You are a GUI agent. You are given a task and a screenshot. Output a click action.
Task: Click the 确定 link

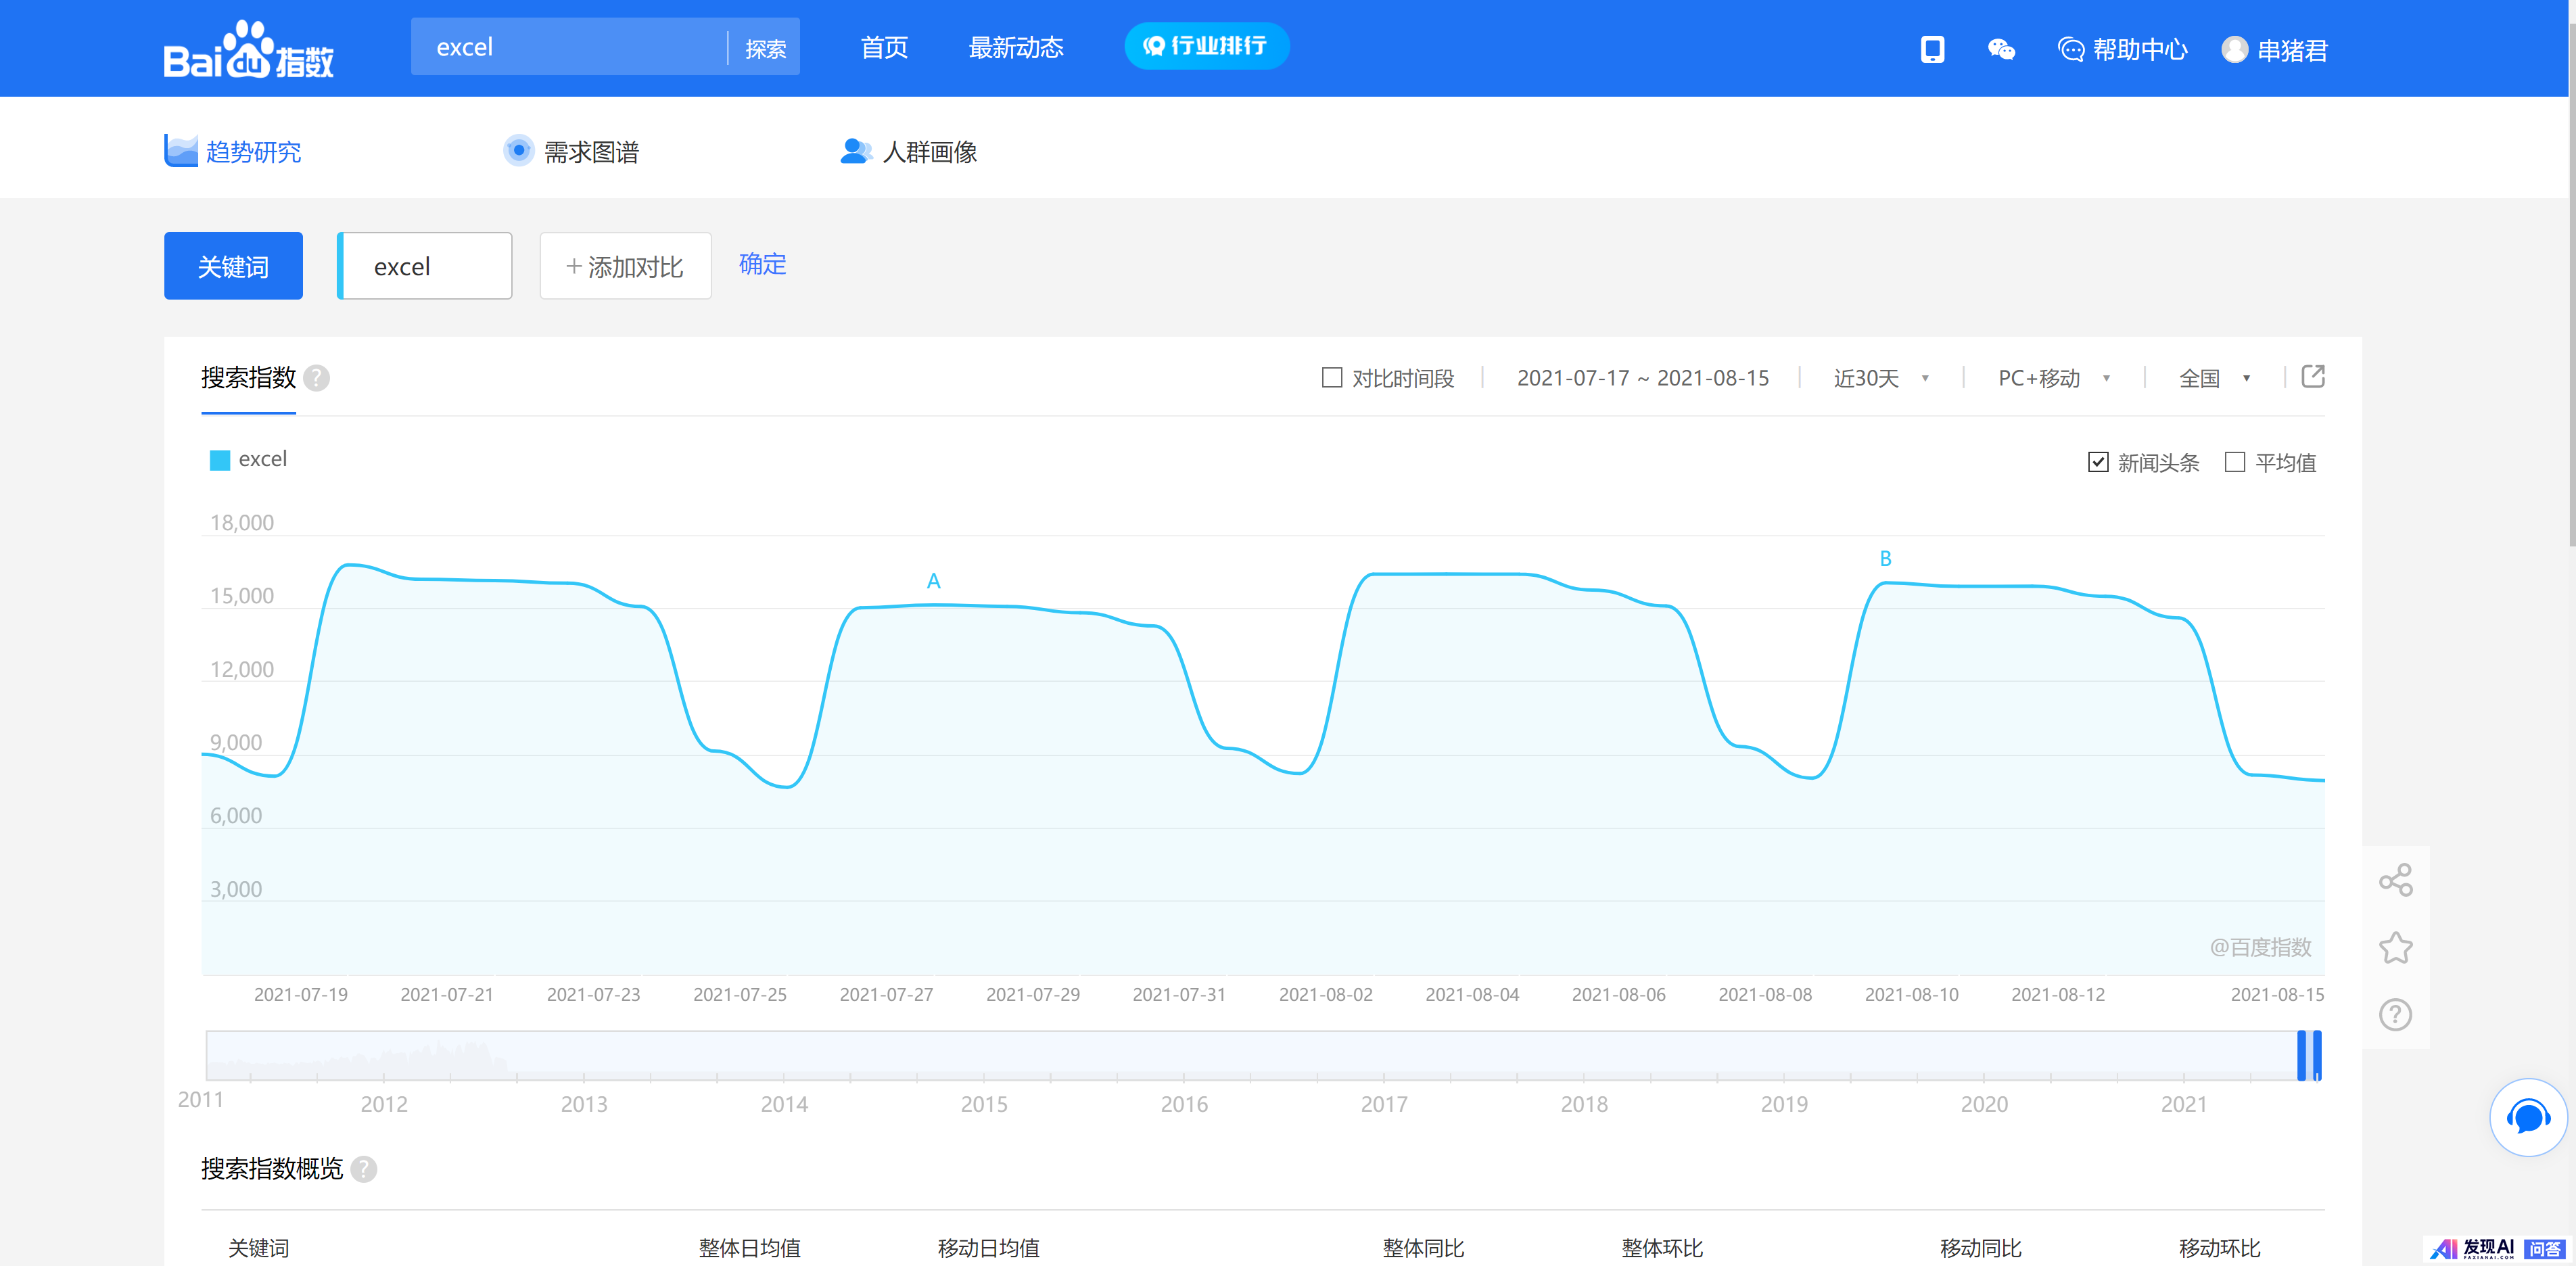(762, 264)
